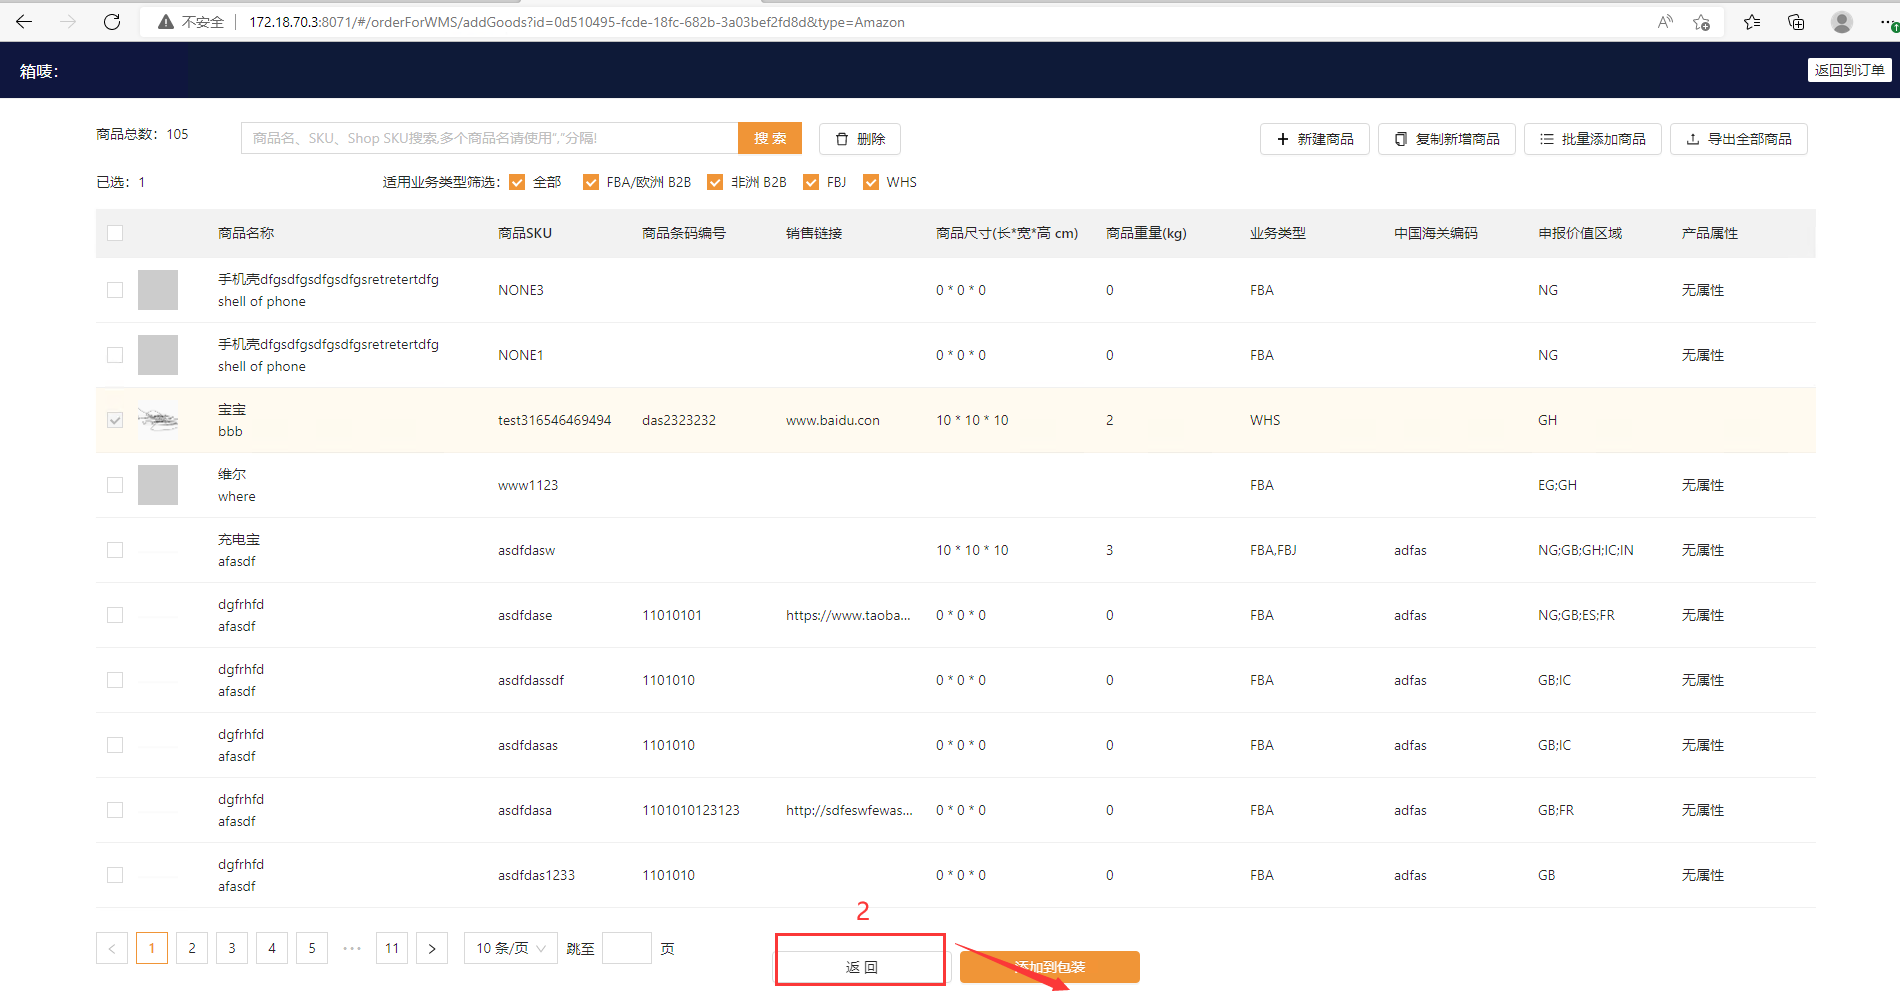
Task: Click the browser back arrow
Action: (x=25, y=22)
